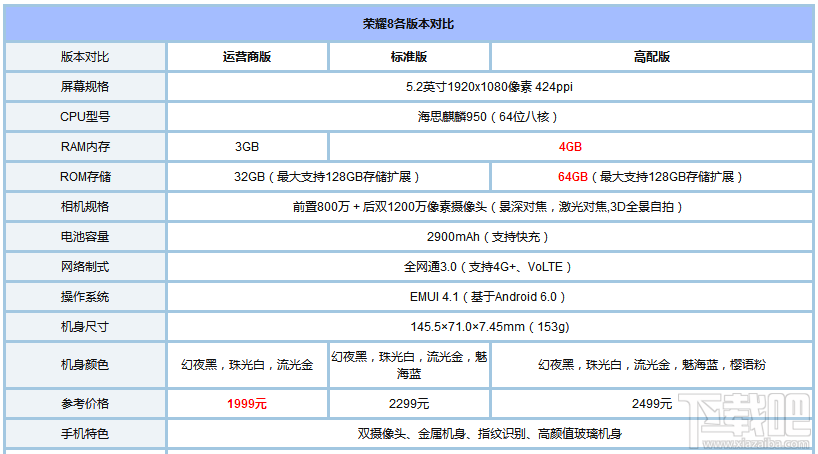The width and height of the screenshot is (818, 454).
Task: Click the 145.5×71.0×7.45mm (153g) cell
Action: click(489, 327)
